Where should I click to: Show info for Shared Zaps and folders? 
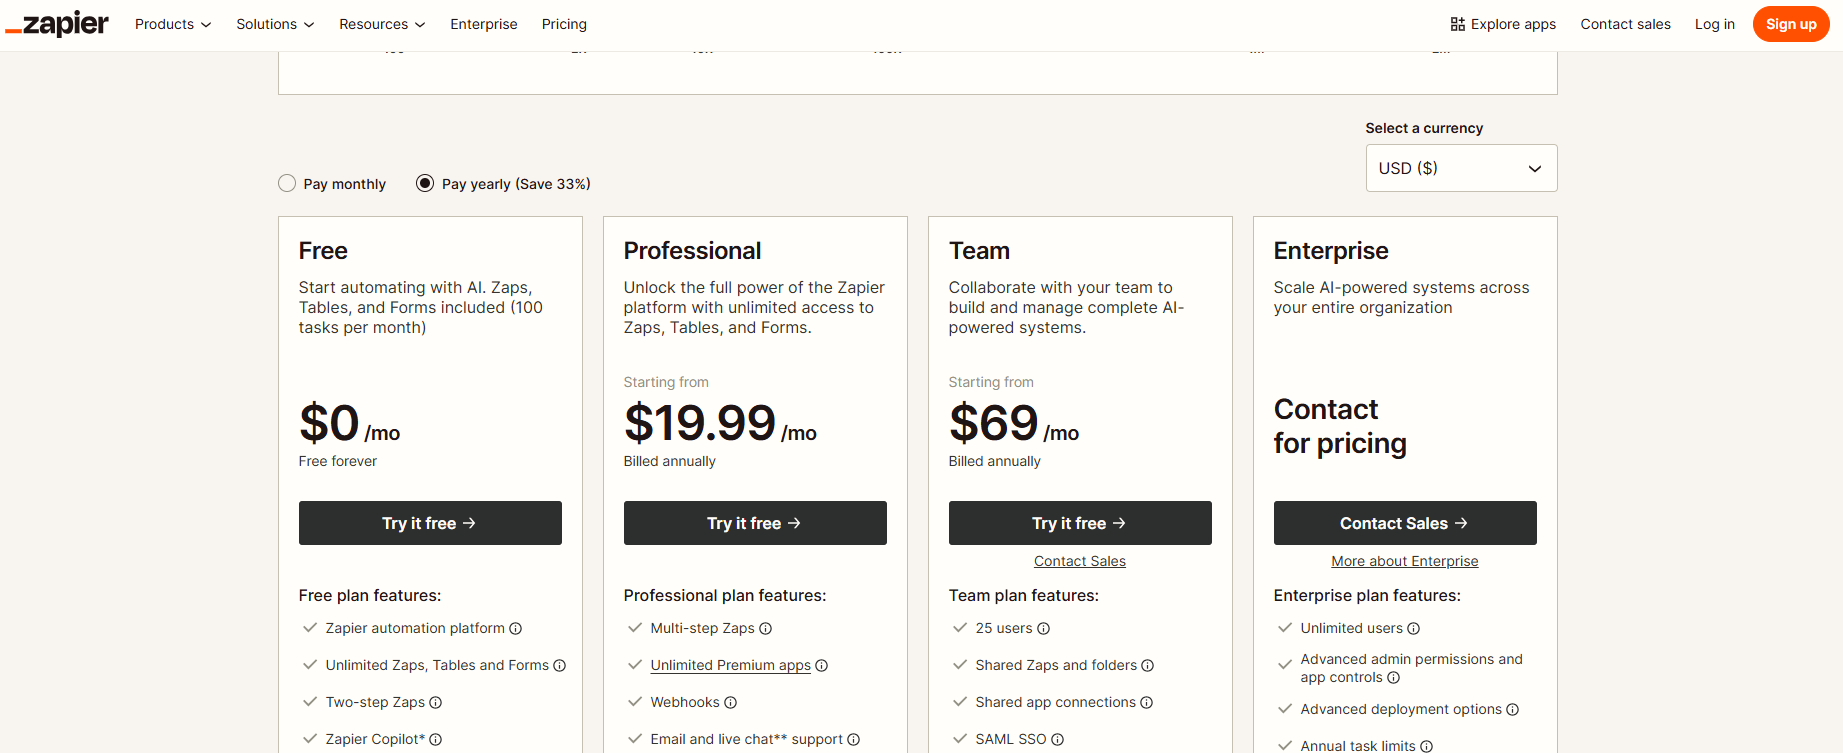1148,665
